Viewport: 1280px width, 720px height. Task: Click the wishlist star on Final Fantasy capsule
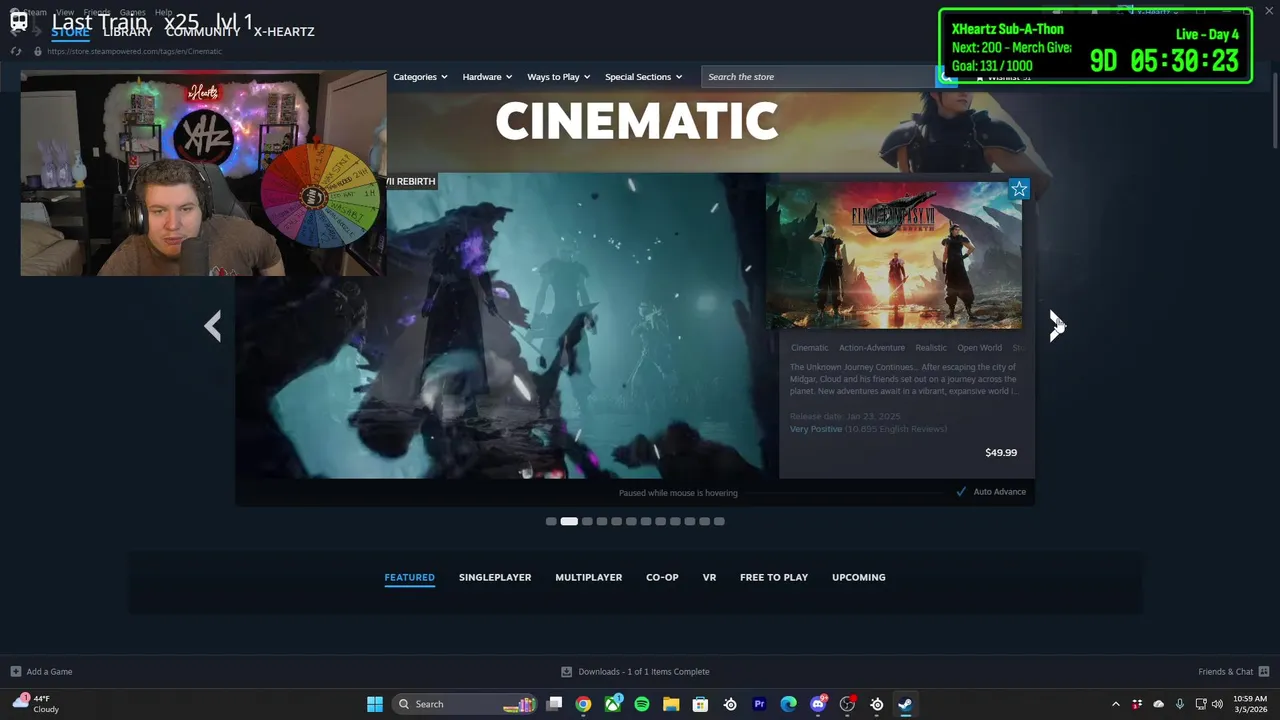[x=1018, y=189]
